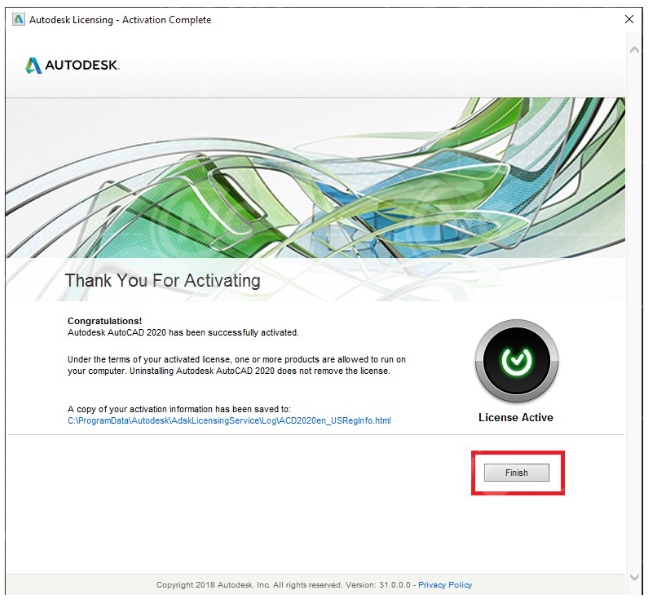Click 'Autodesk AutoCAD 2020 has been successfully activated' text
The width and height of the screenshot is (649, 601).
coord(183,332)
